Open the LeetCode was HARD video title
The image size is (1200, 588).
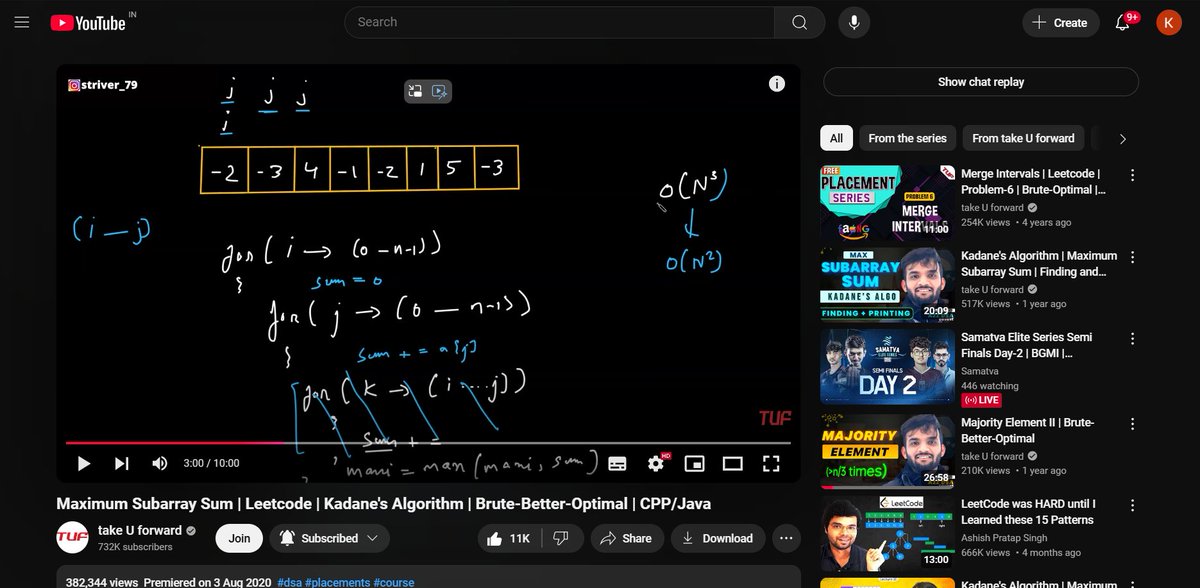[1028, 512]
